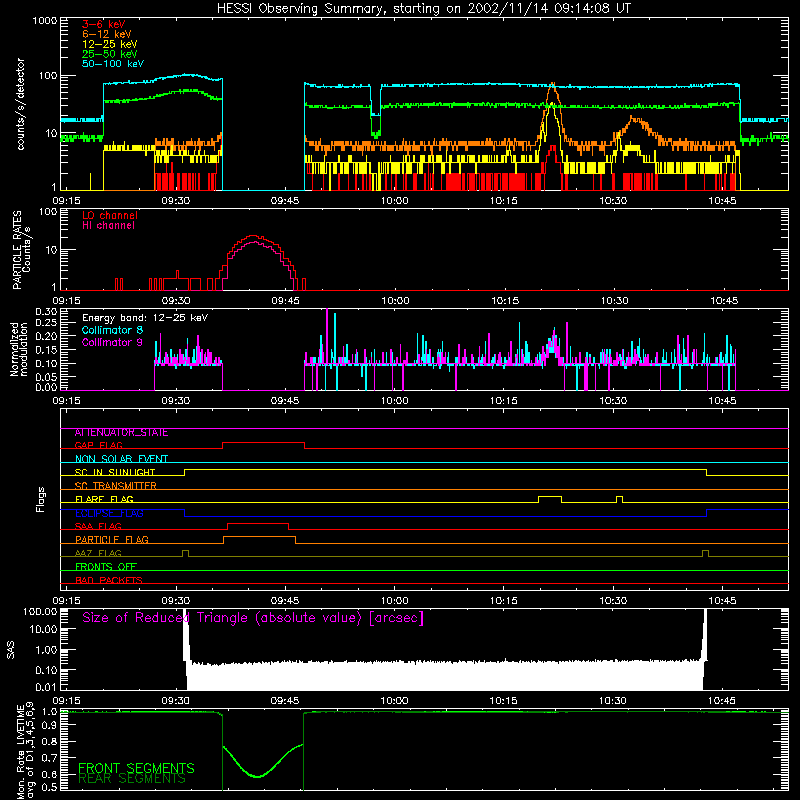The image size is (800, 800).
Task: Click the BAD_PACKETS flag label
Action: [x=109, y=581]
